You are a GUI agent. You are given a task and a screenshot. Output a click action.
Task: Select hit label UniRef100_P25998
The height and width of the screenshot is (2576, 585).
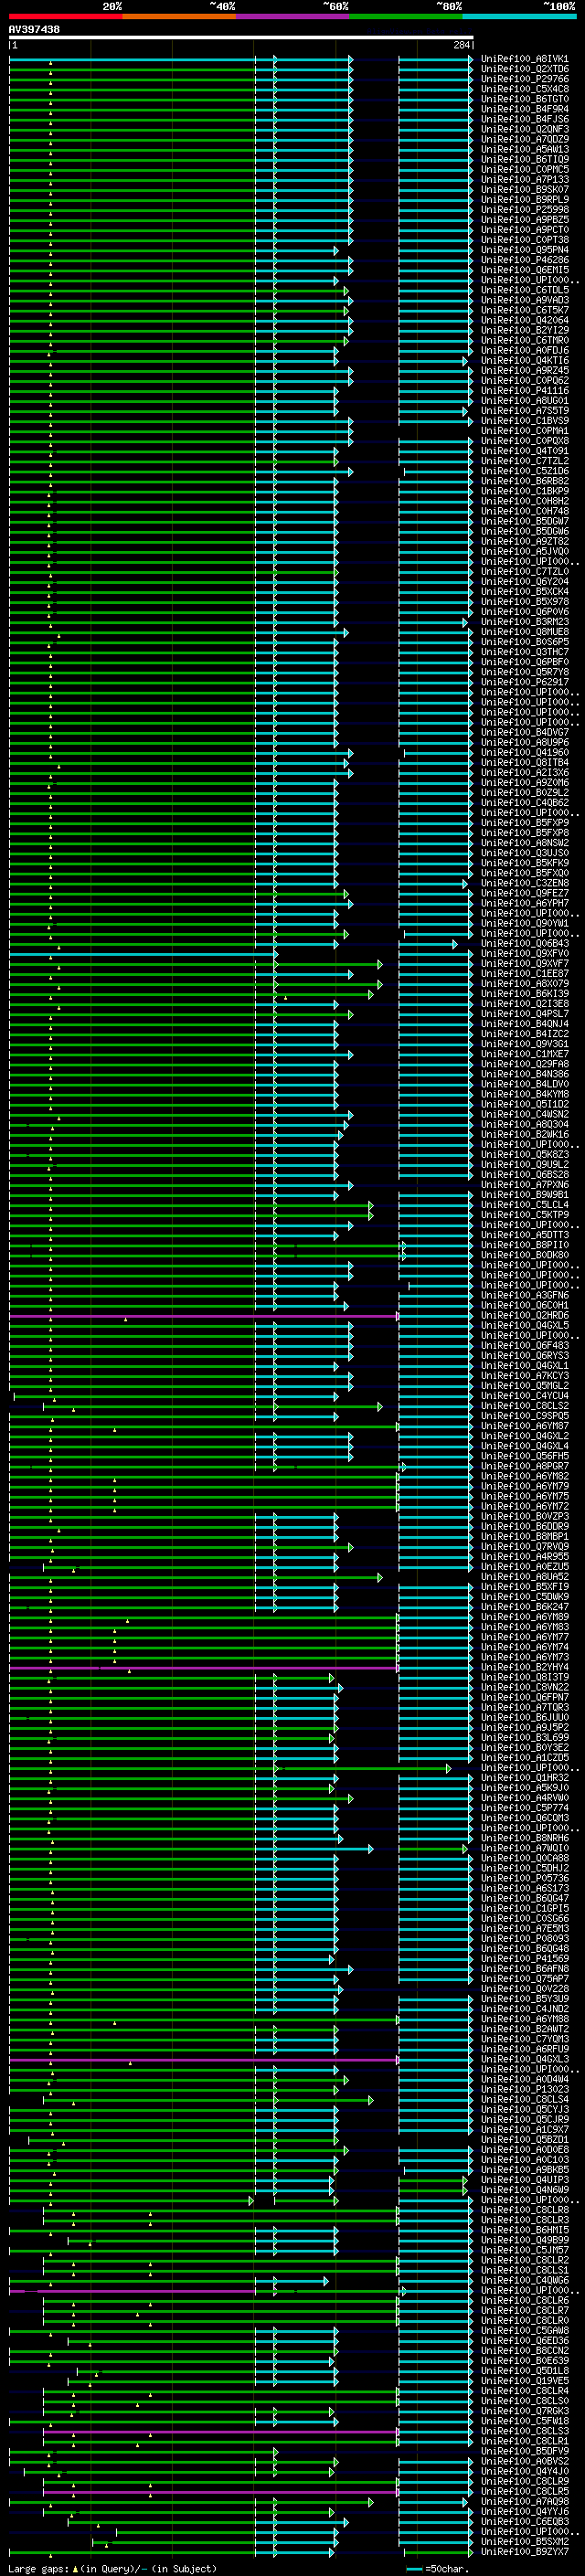click(525, 210)
